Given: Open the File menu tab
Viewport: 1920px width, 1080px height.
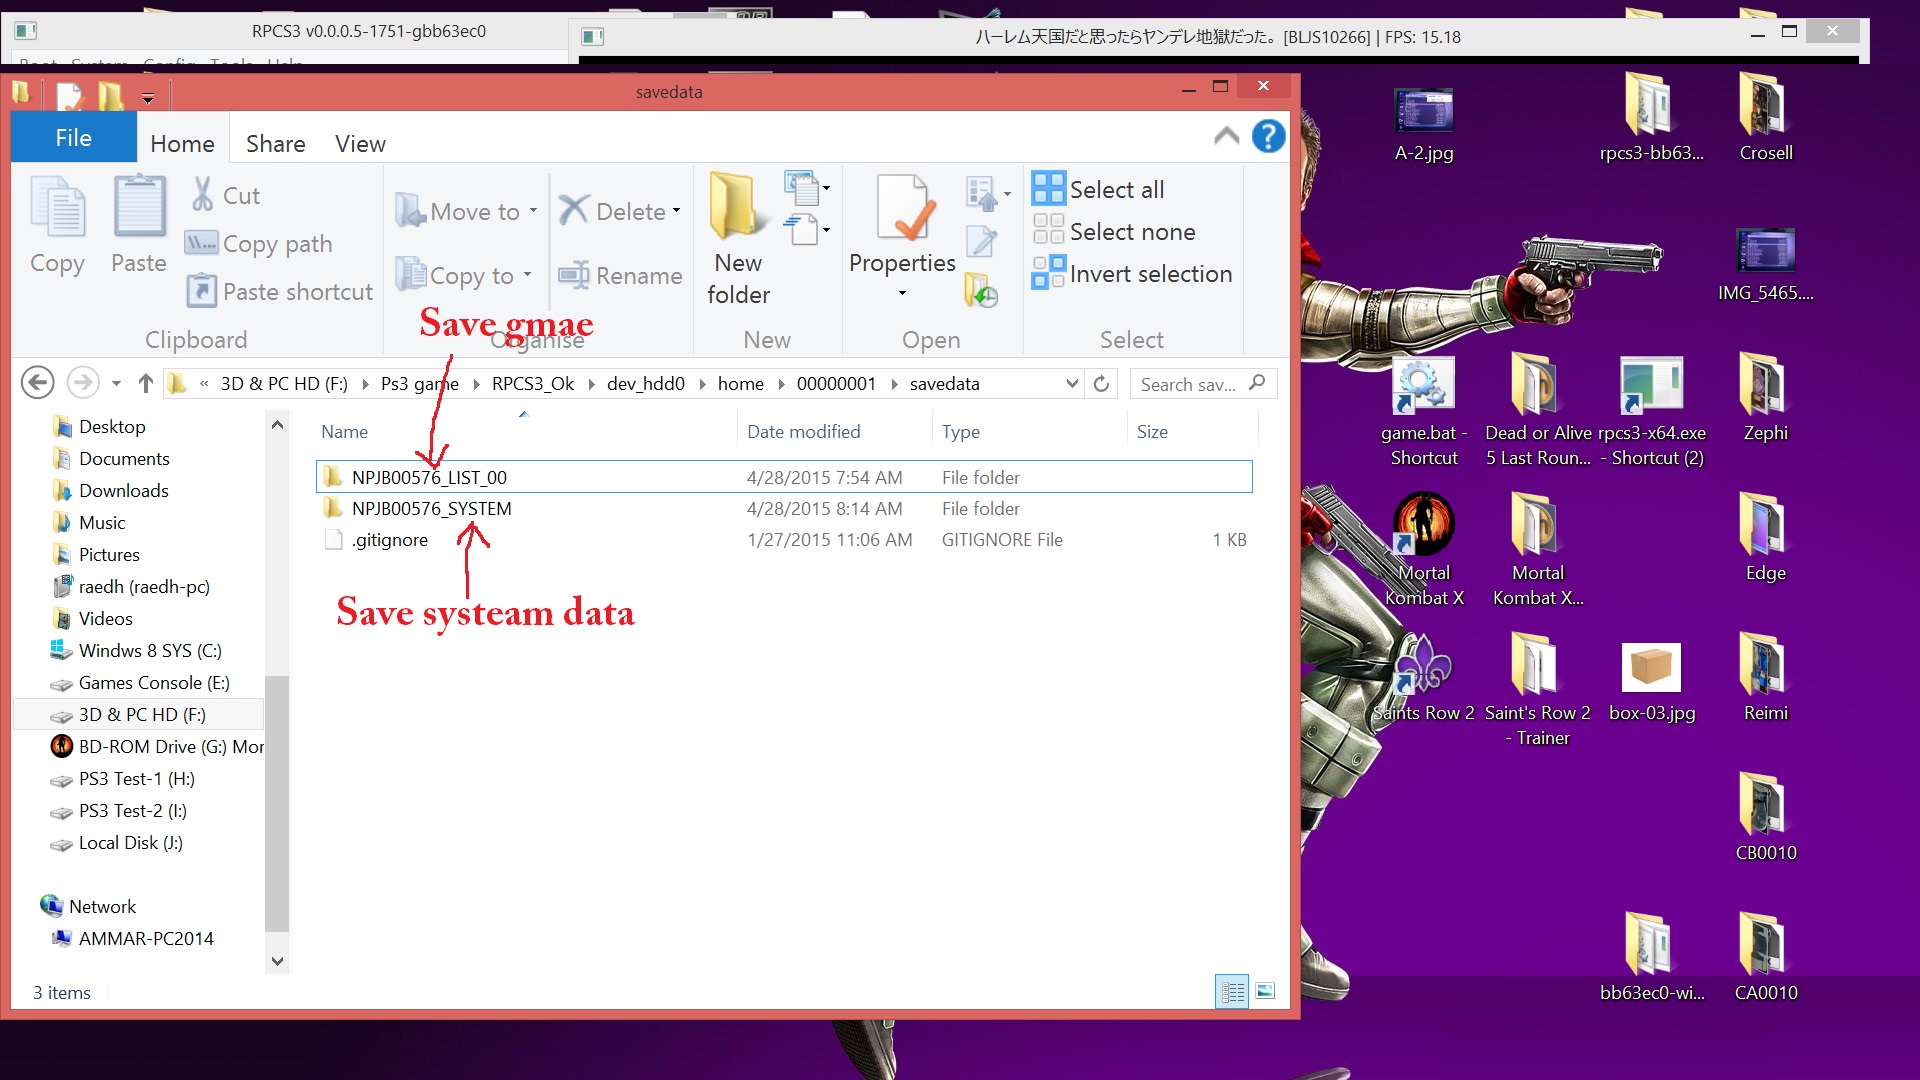Looking at the screenshot, I should coord(73,138).
